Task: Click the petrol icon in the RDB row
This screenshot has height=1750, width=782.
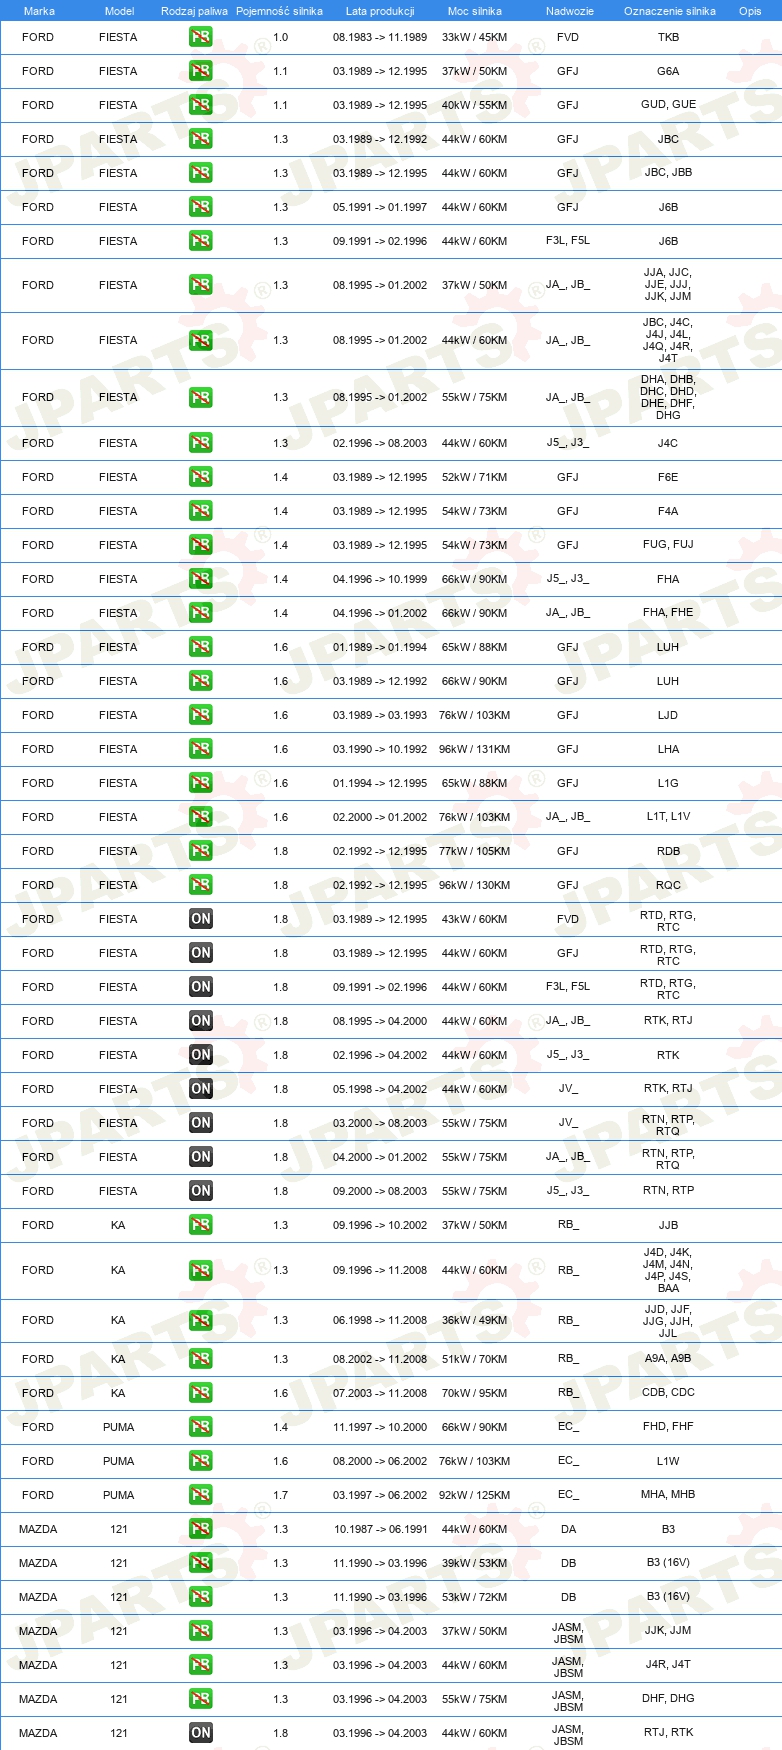Action: [x=201, y=851]
